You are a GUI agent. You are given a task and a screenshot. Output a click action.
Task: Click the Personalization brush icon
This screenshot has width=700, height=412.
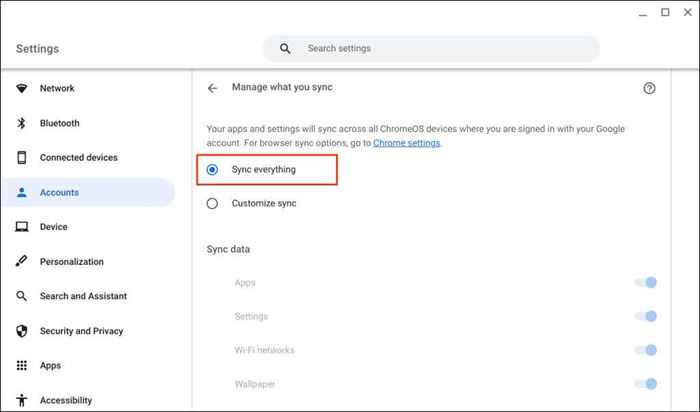21,261
